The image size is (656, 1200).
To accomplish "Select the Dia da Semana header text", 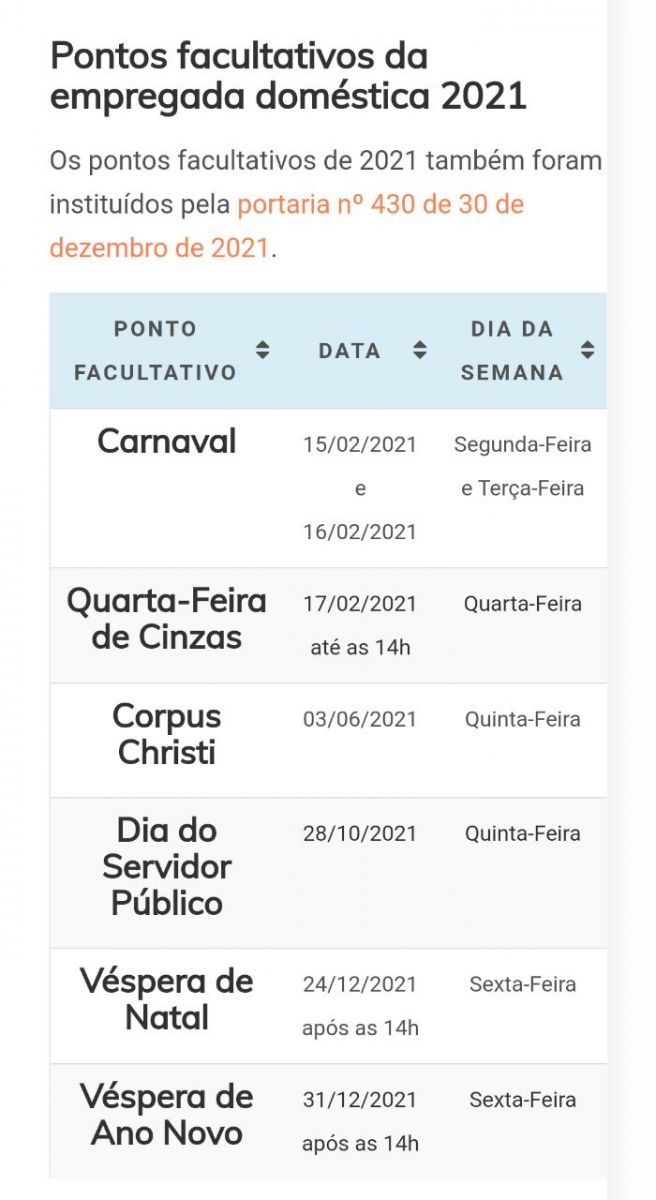I will [512, 350].
